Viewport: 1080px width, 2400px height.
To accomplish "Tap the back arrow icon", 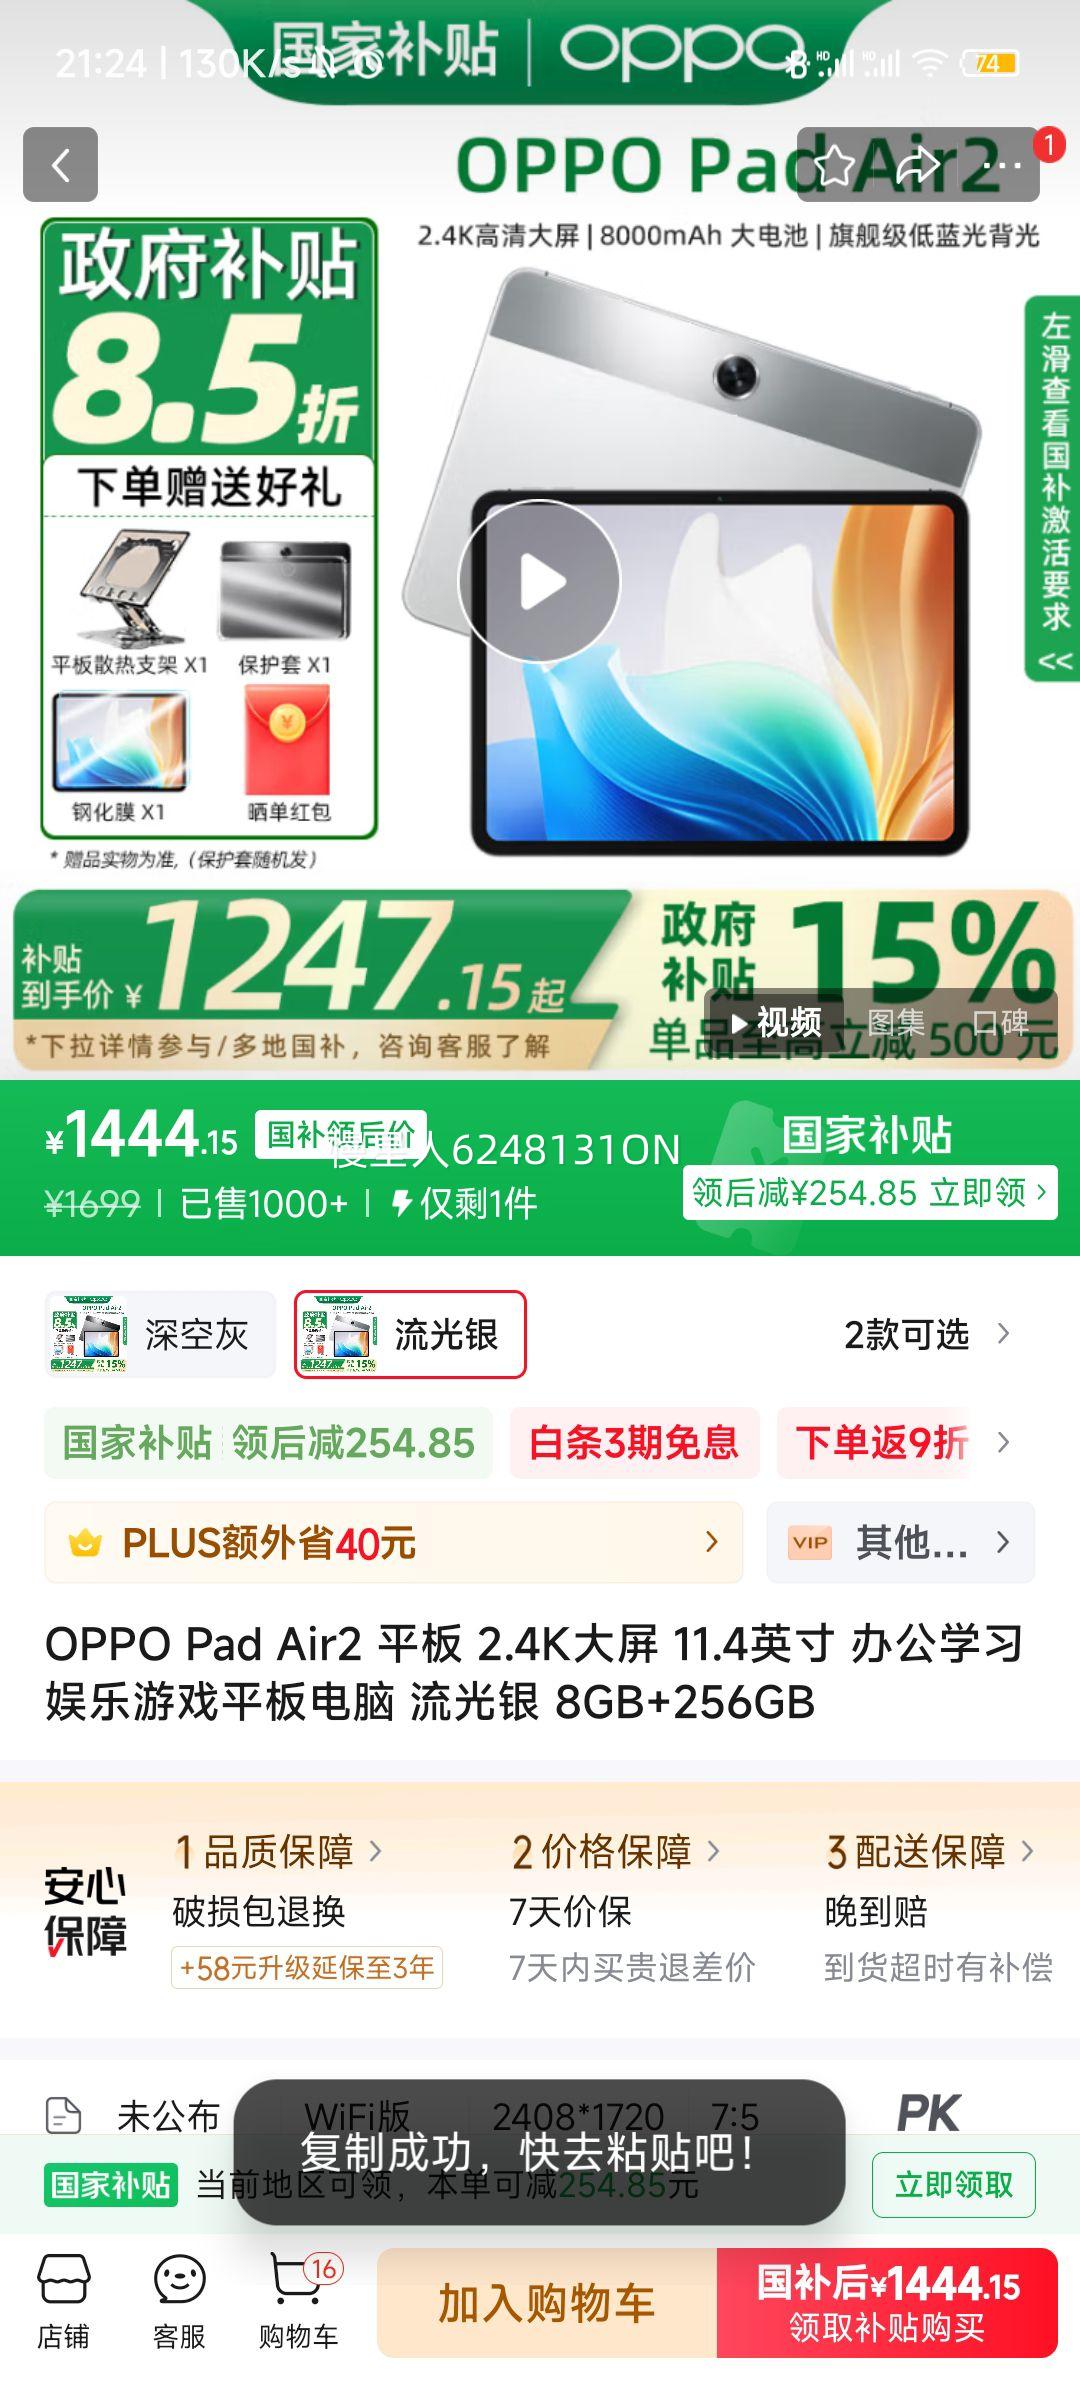I will click(x=60, y=165).
